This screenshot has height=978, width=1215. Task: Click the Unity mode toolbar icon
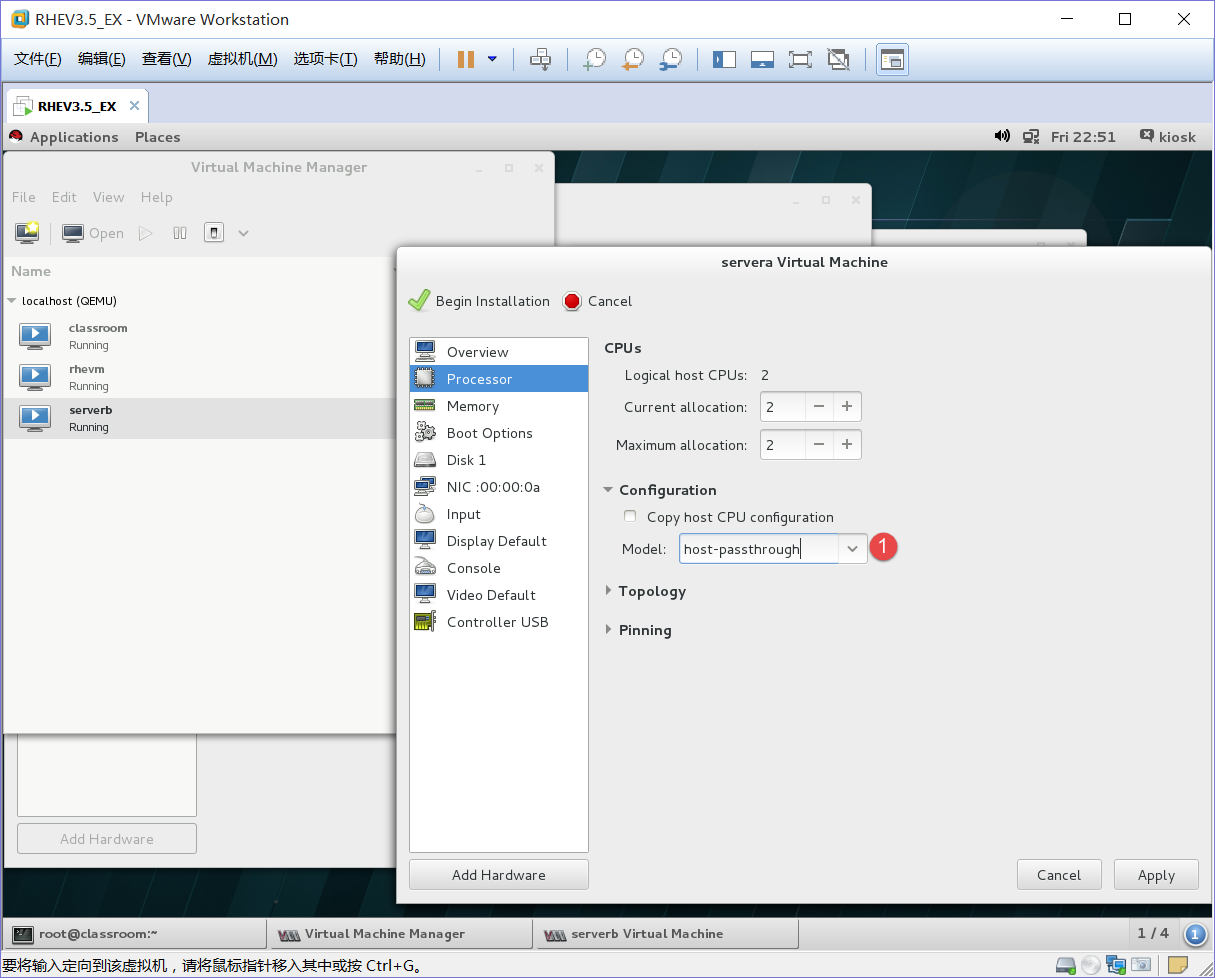[x=838, y=59]
